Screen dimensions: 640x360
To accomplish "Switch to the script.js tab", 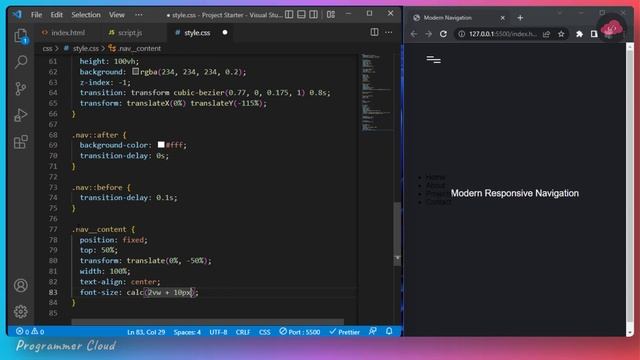I will coord(126,33).
